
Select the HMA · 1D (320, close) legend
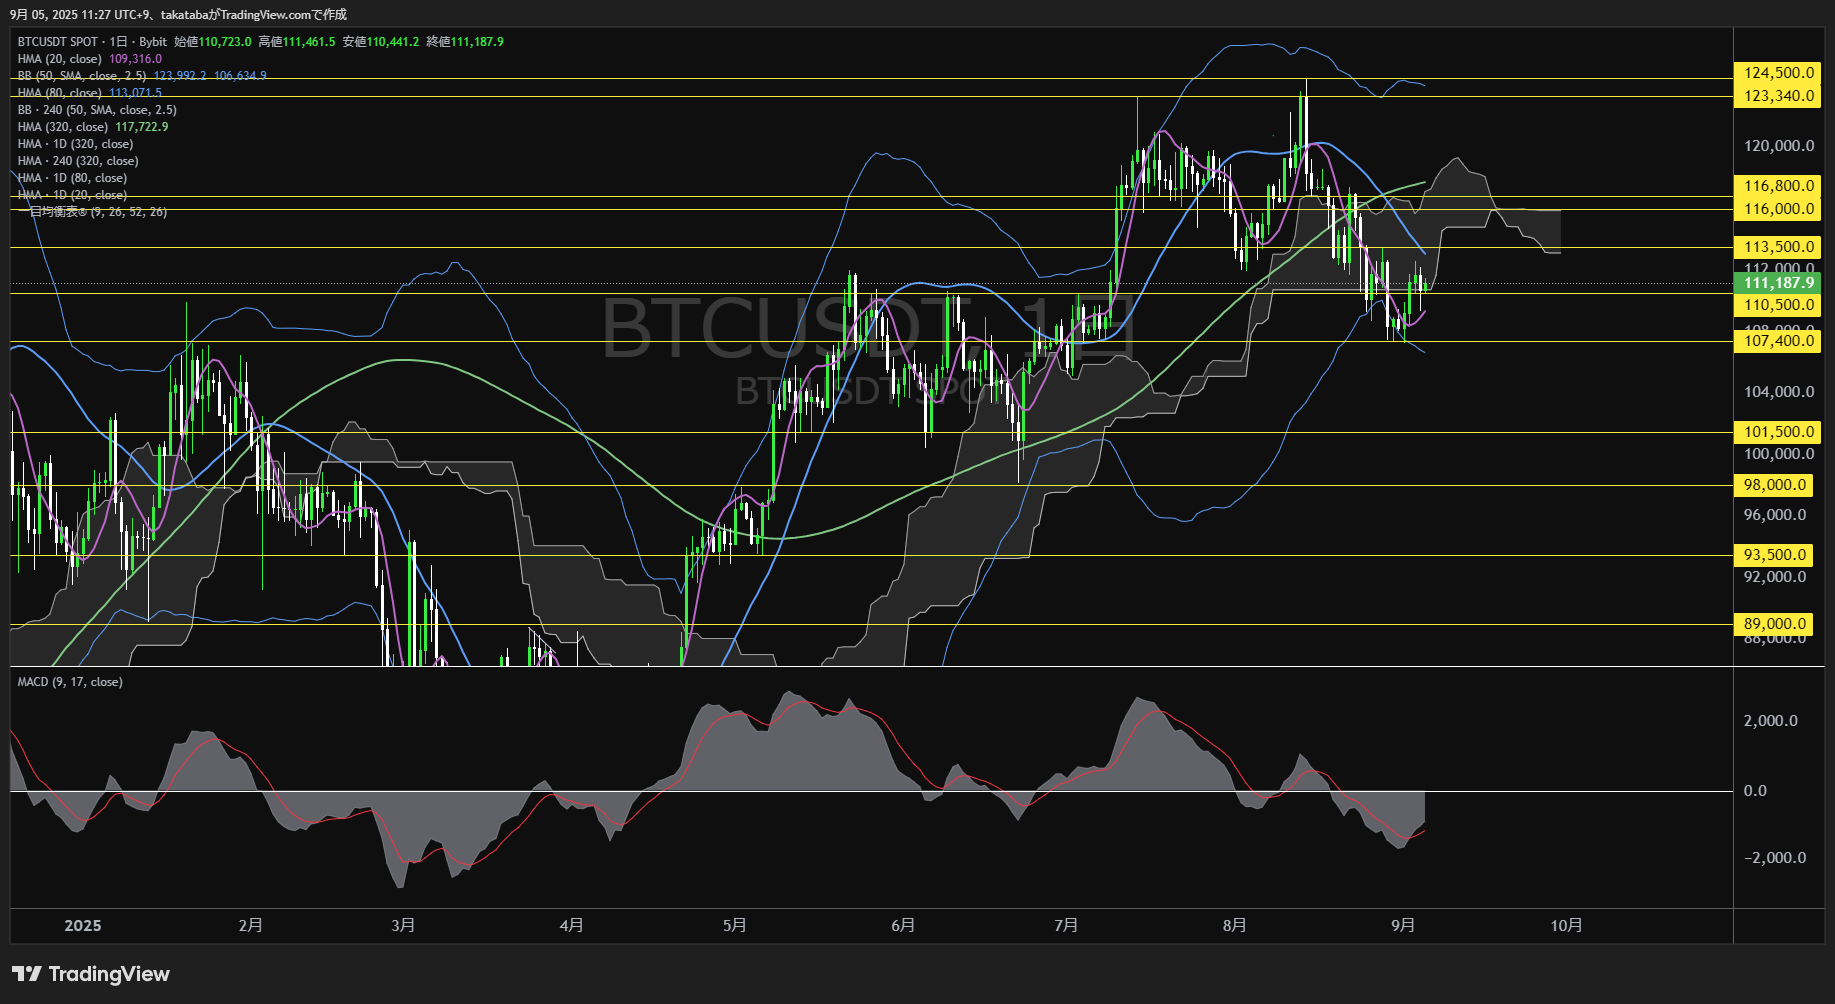pos(75,144)
